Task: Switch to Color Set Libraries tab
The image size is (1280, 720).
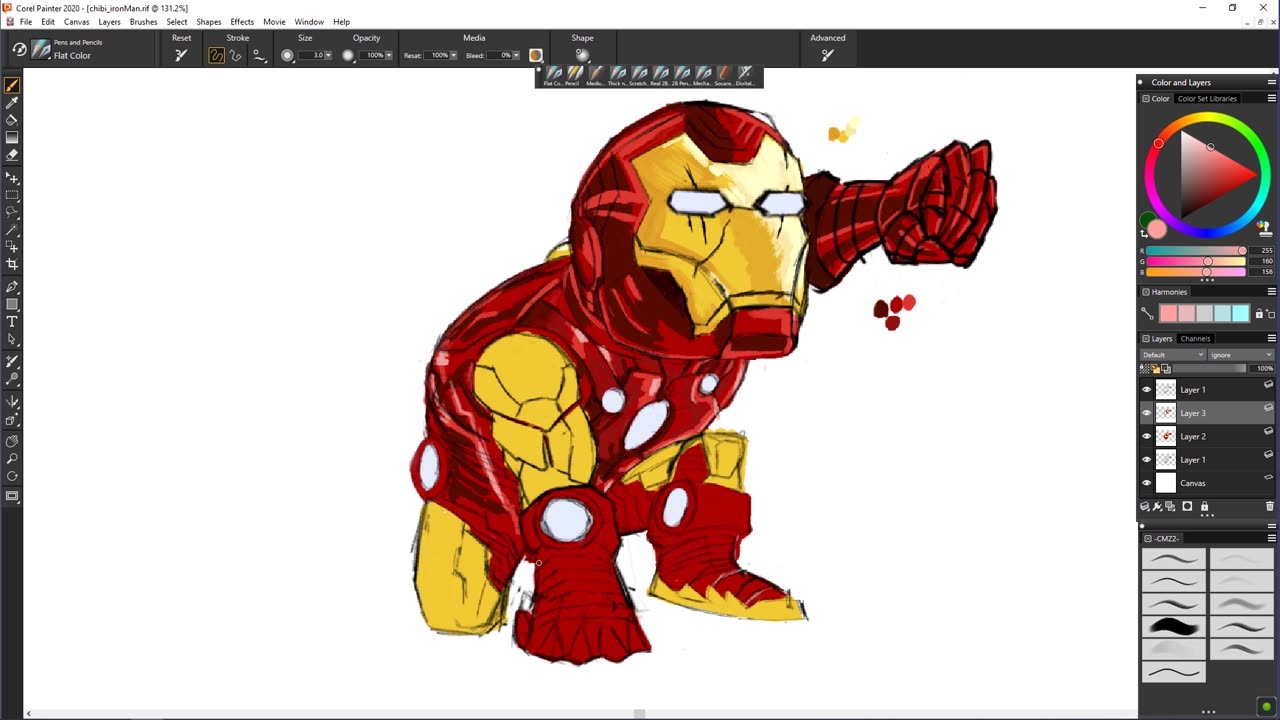Action: 1207,98
